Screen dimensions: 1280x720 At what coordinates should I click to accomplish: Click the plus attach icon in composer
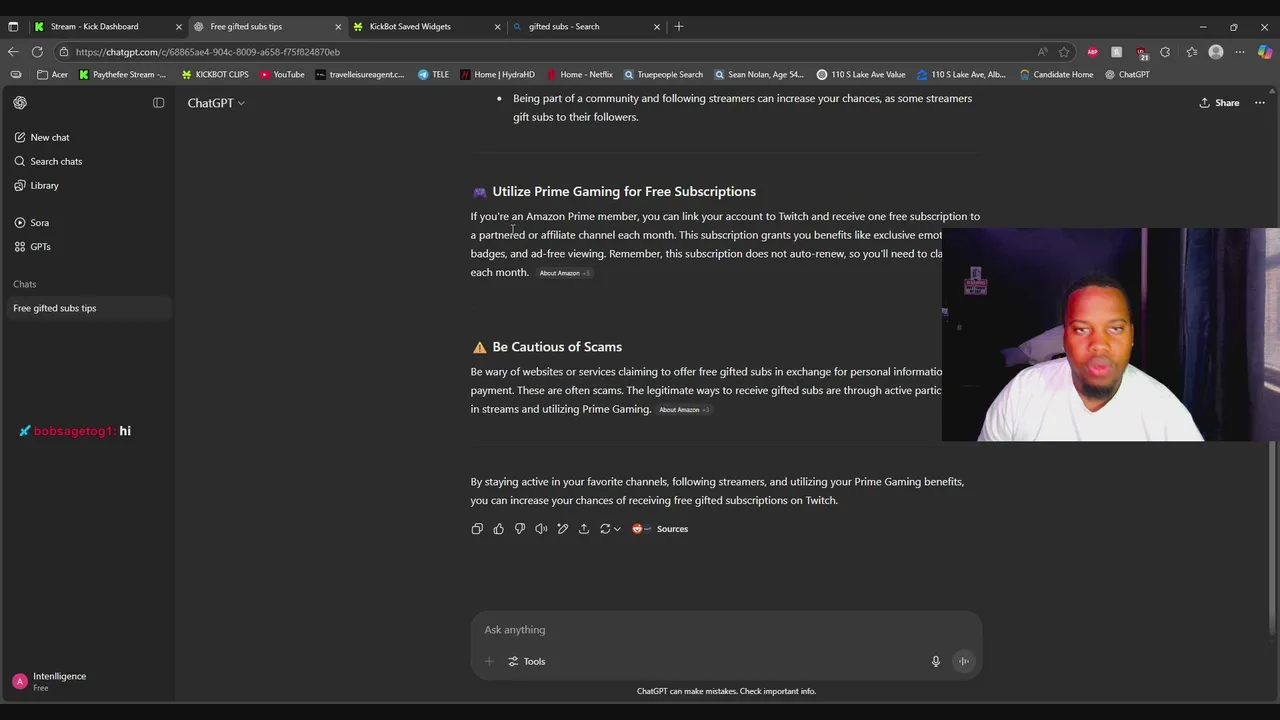(x=489, y=662)
